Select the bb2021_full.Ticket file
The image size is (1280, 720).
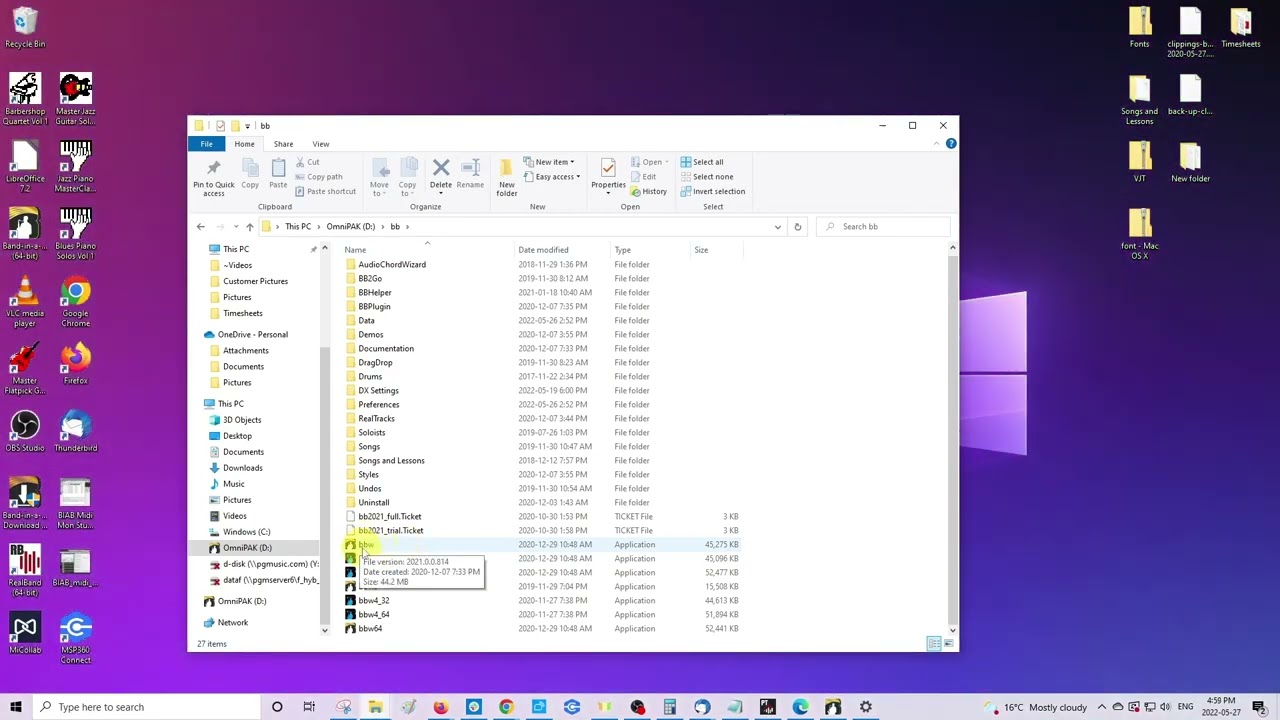543,517
